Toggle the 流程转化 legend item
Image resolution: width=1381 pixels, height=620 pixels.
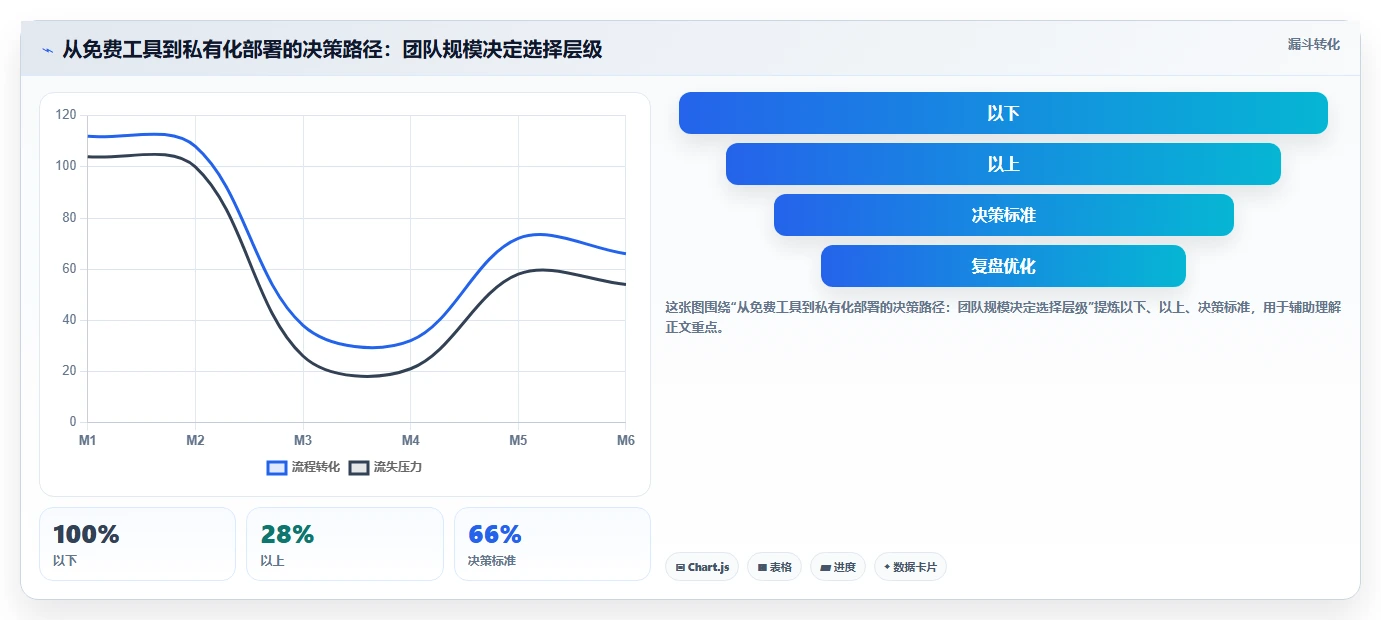tap(303, 467)
